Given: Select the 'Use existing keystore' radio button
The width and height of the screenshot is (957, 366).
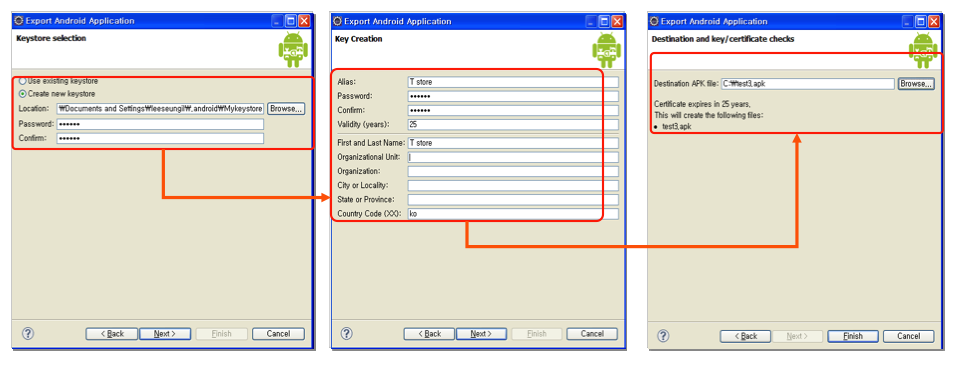Looking at the screenshot, I should (x=23, y=81).
